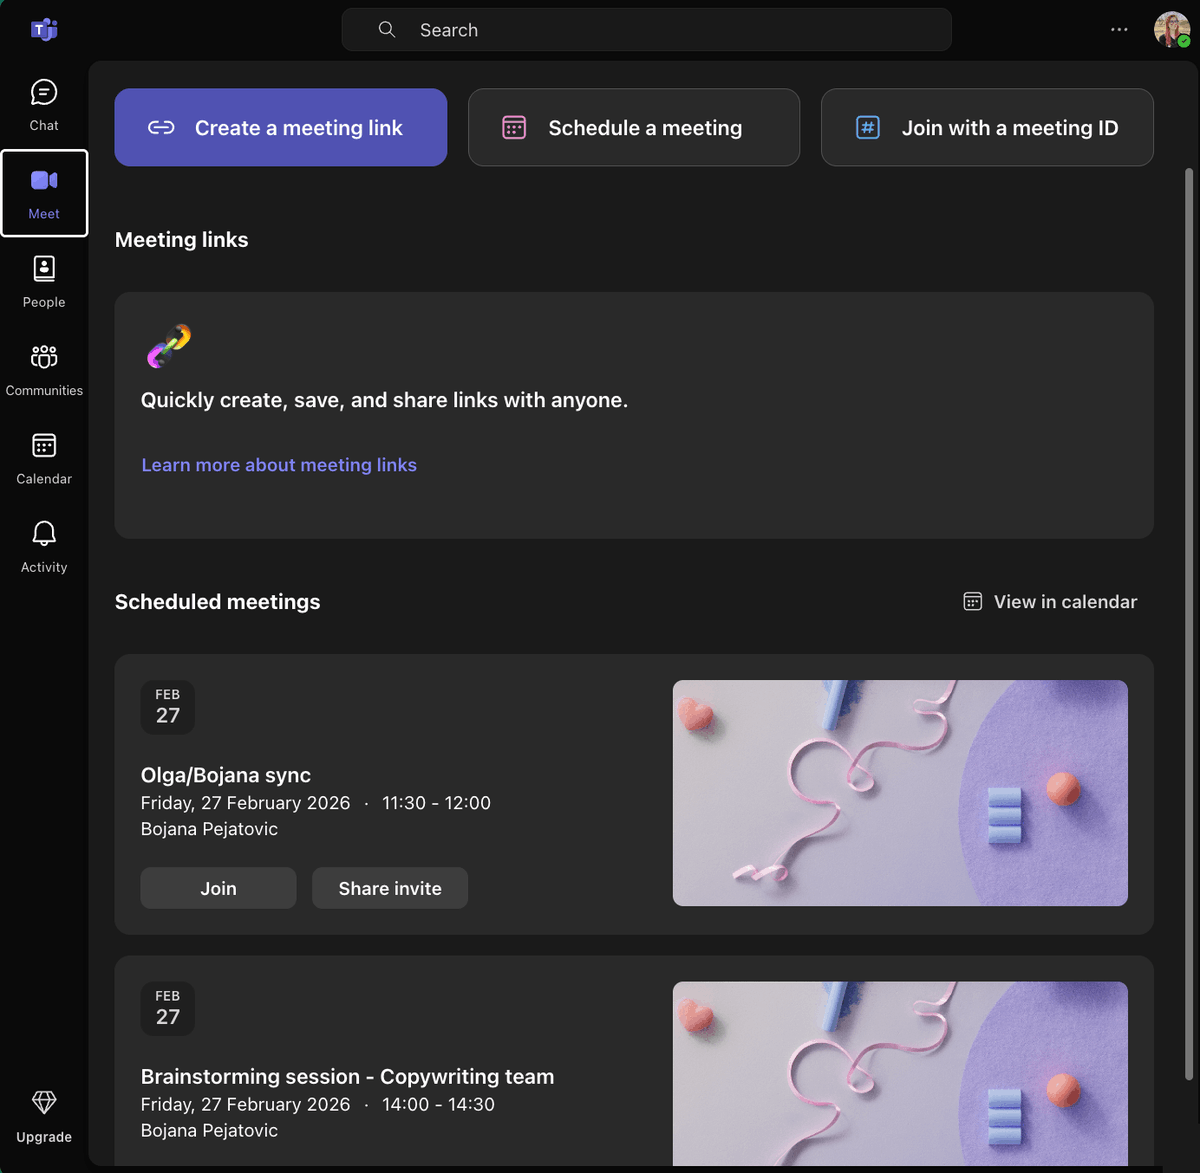The height and width of the screenshot is (1173, 1200).
Task: Join the Olga/Bojana sync meeting
Action: point(217,888)
